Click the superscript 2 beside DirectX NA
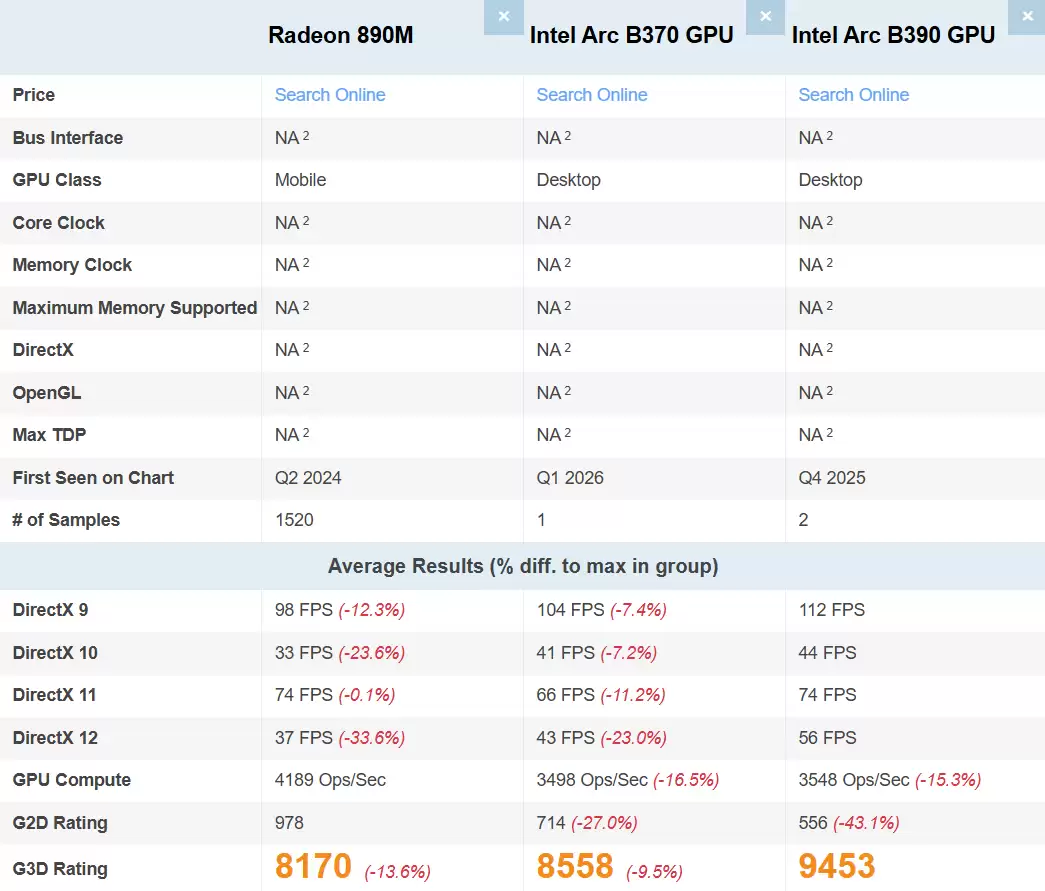 (x=304, y=344)
